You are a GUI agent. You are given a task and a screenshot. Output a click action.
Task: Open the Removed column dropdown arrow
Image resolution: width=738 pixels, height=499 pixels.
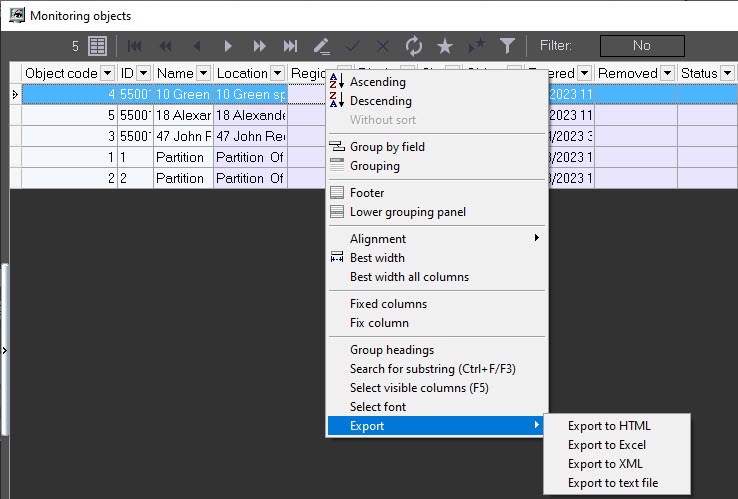click(667, 73)
